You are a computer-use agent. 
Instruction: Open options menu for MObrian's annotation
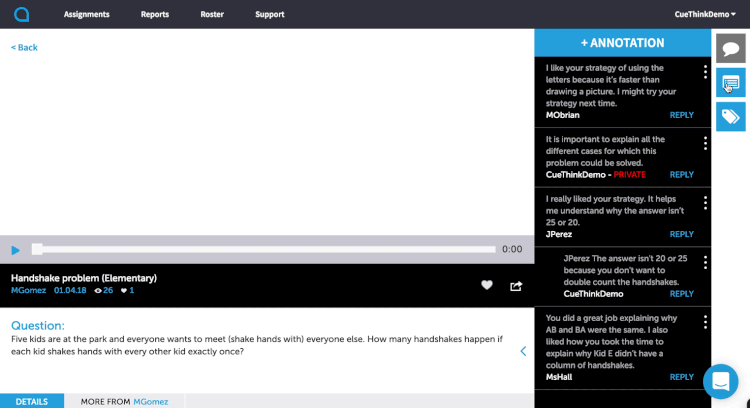[x=705, y=72]
